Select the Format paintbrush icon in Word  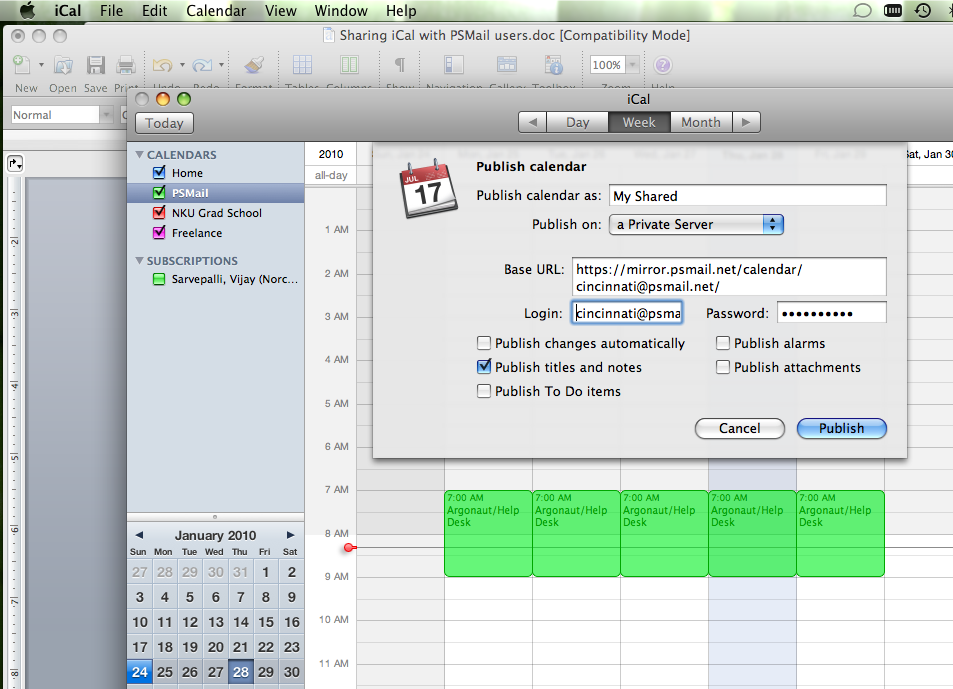(x=253, y=65)
